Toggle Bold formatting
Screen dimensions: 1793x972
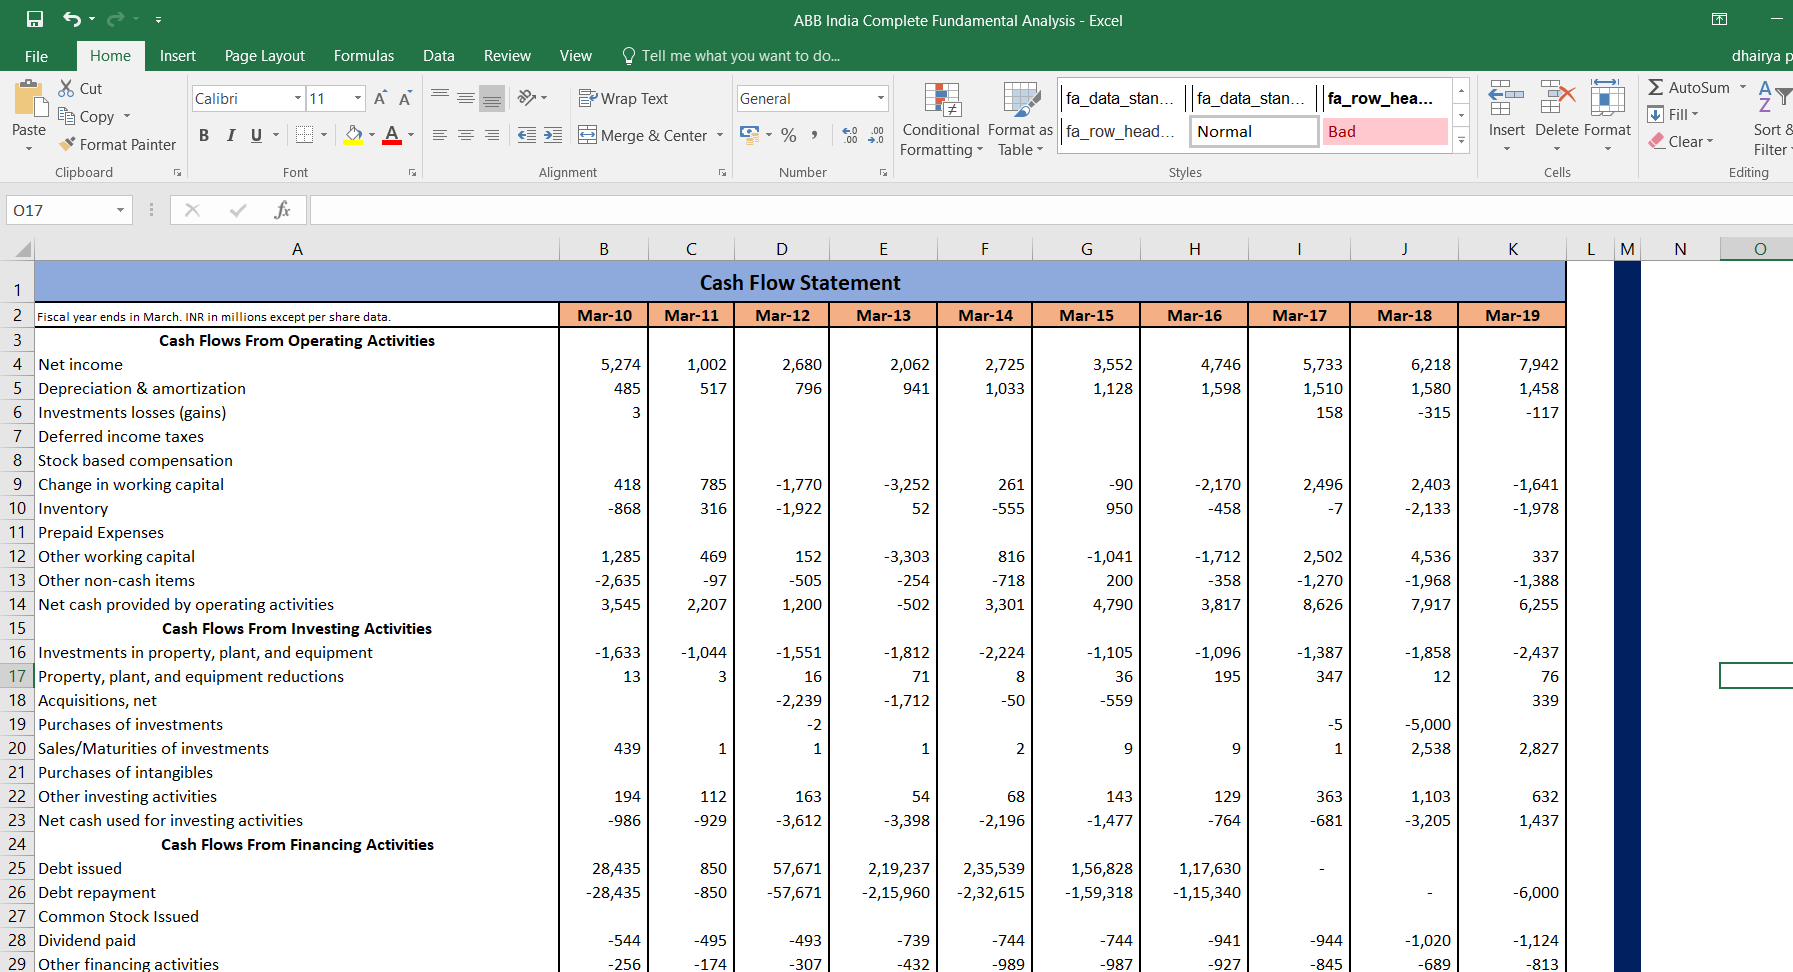[204, 135]
